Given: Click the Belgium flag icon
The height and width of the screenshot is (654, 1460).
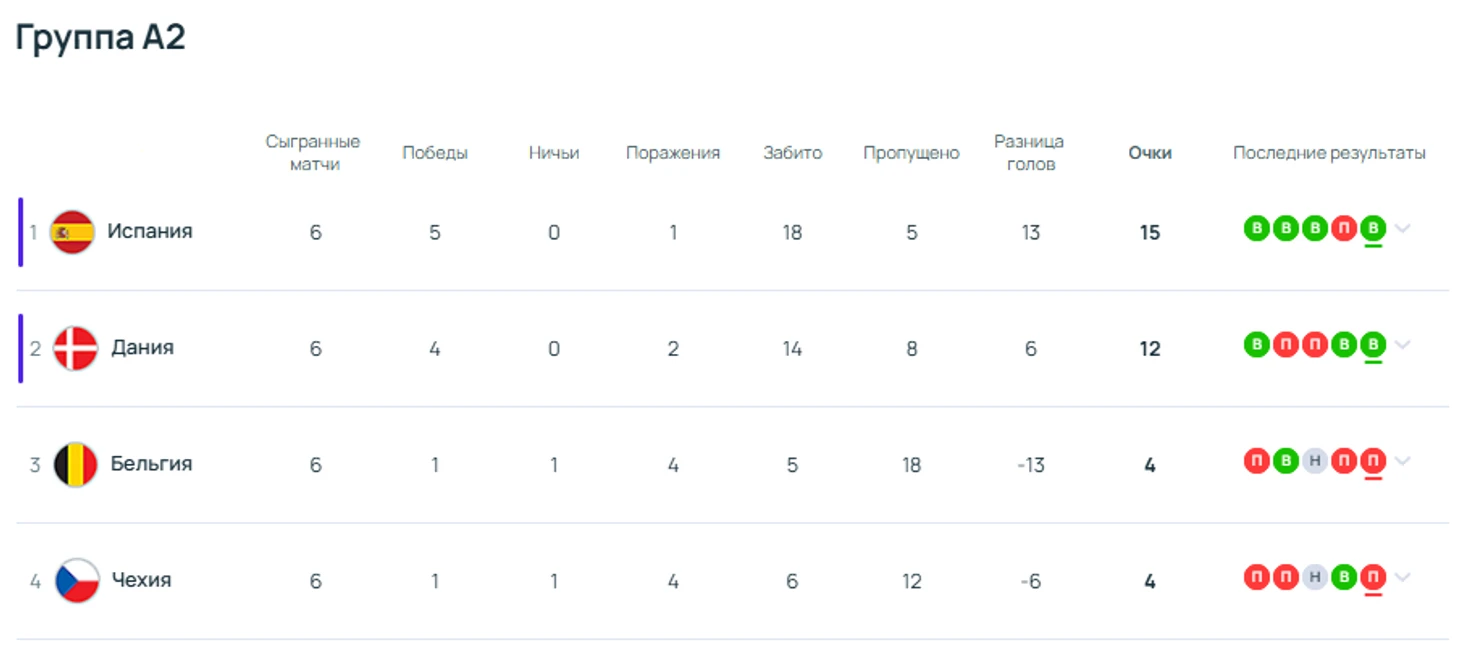Looking at the screenshot, I should [x=75, y=464].
